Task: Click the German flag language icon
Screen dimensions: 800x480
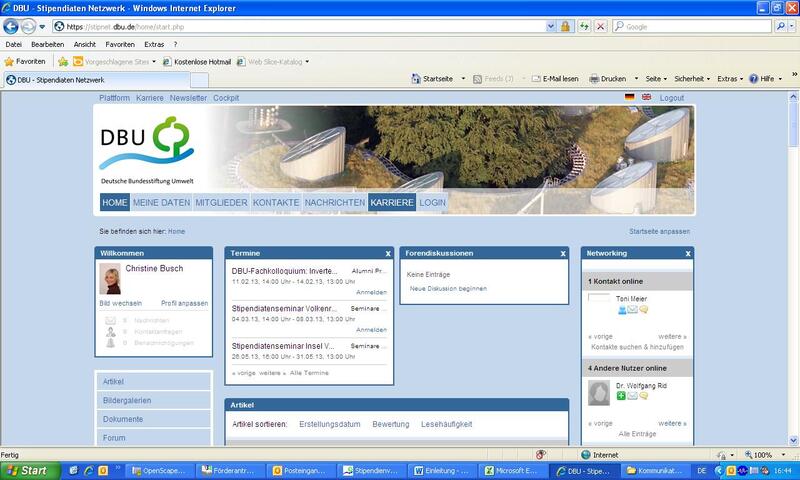Action: (629, 98)
